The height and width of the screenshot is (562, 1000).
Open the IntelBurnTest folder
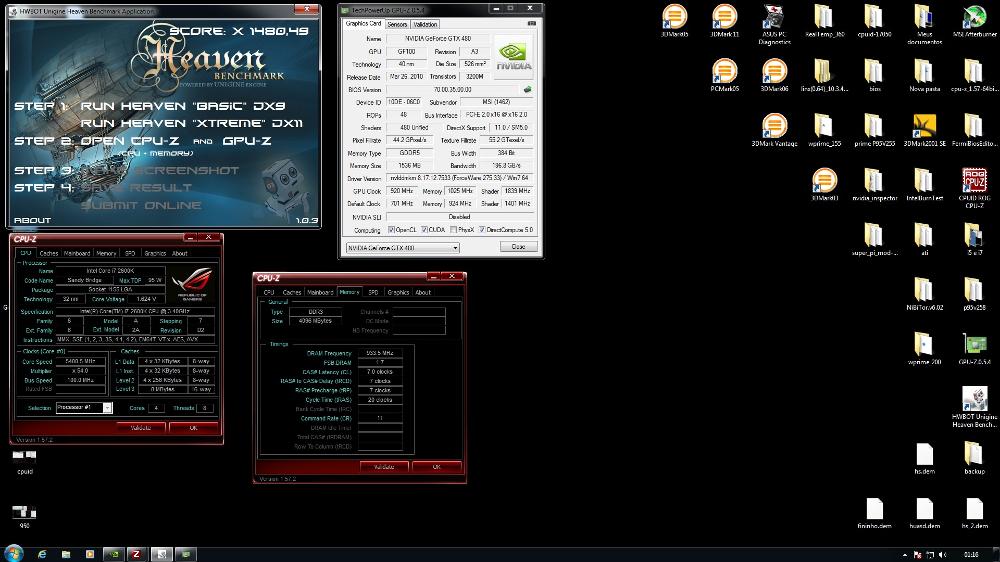coord(924,184)
